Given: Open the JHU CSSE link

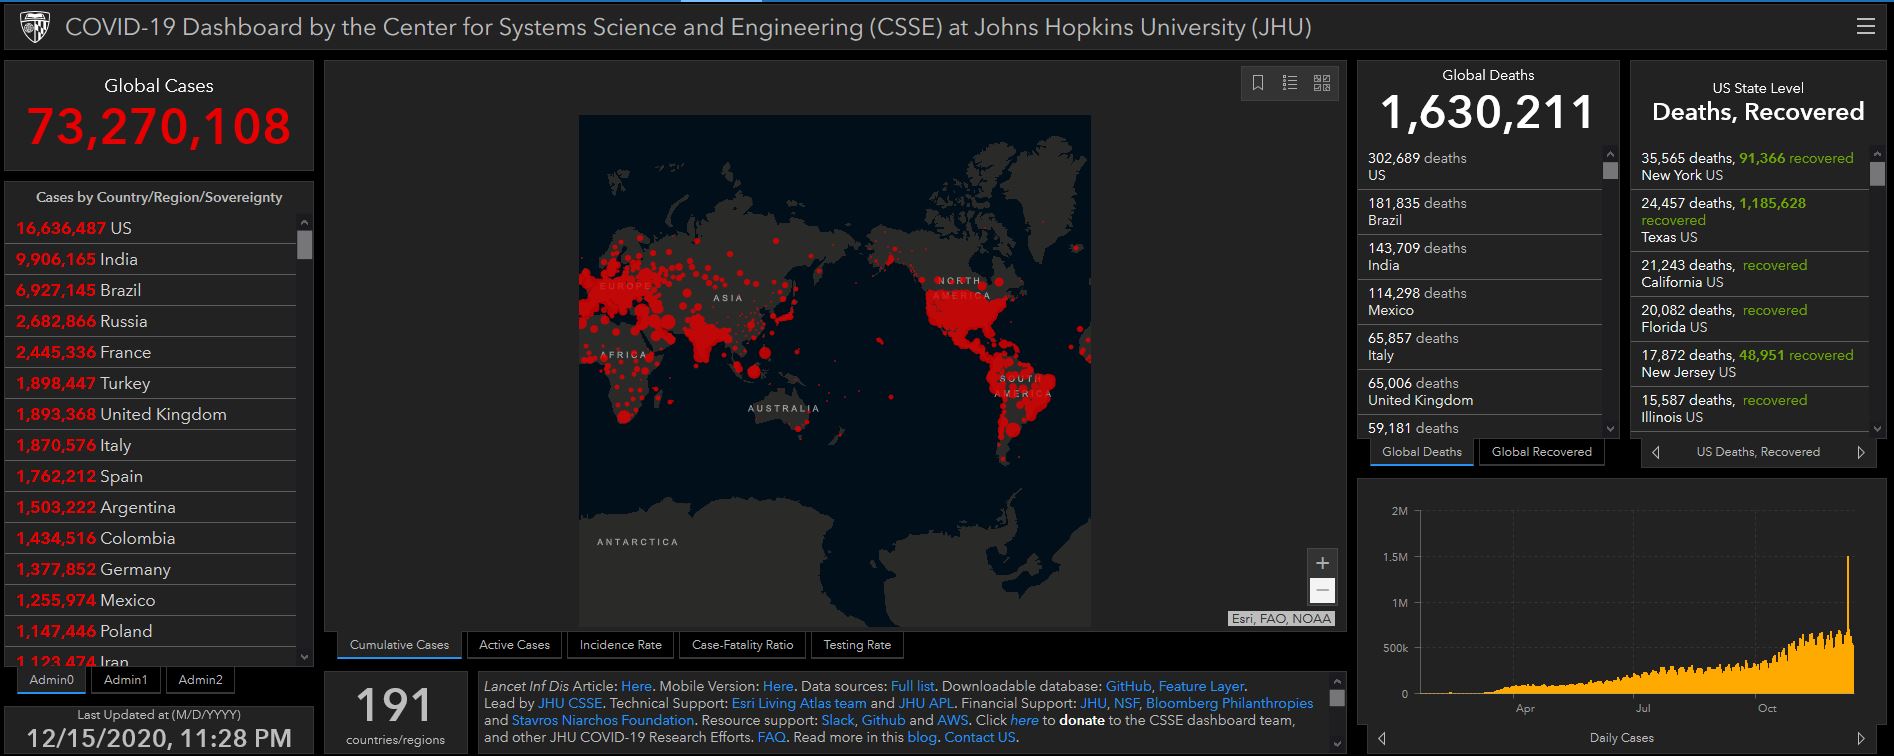Looking at the screenshot, I should coord(570,704).
